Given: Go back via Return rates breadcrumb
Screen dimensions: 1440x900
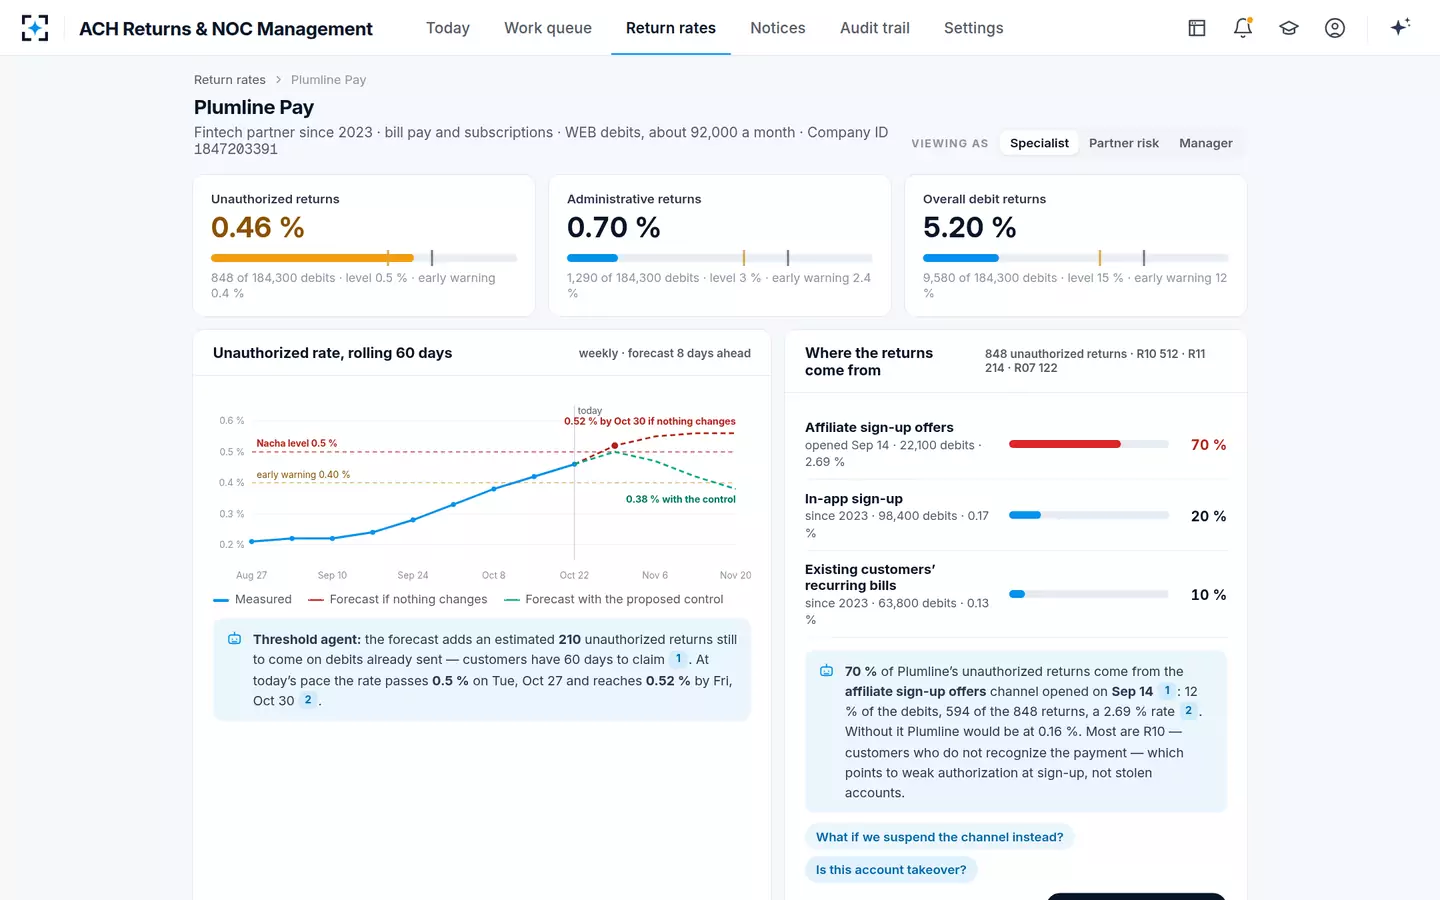Looking at the screenshot, I should tap(230, 80).
